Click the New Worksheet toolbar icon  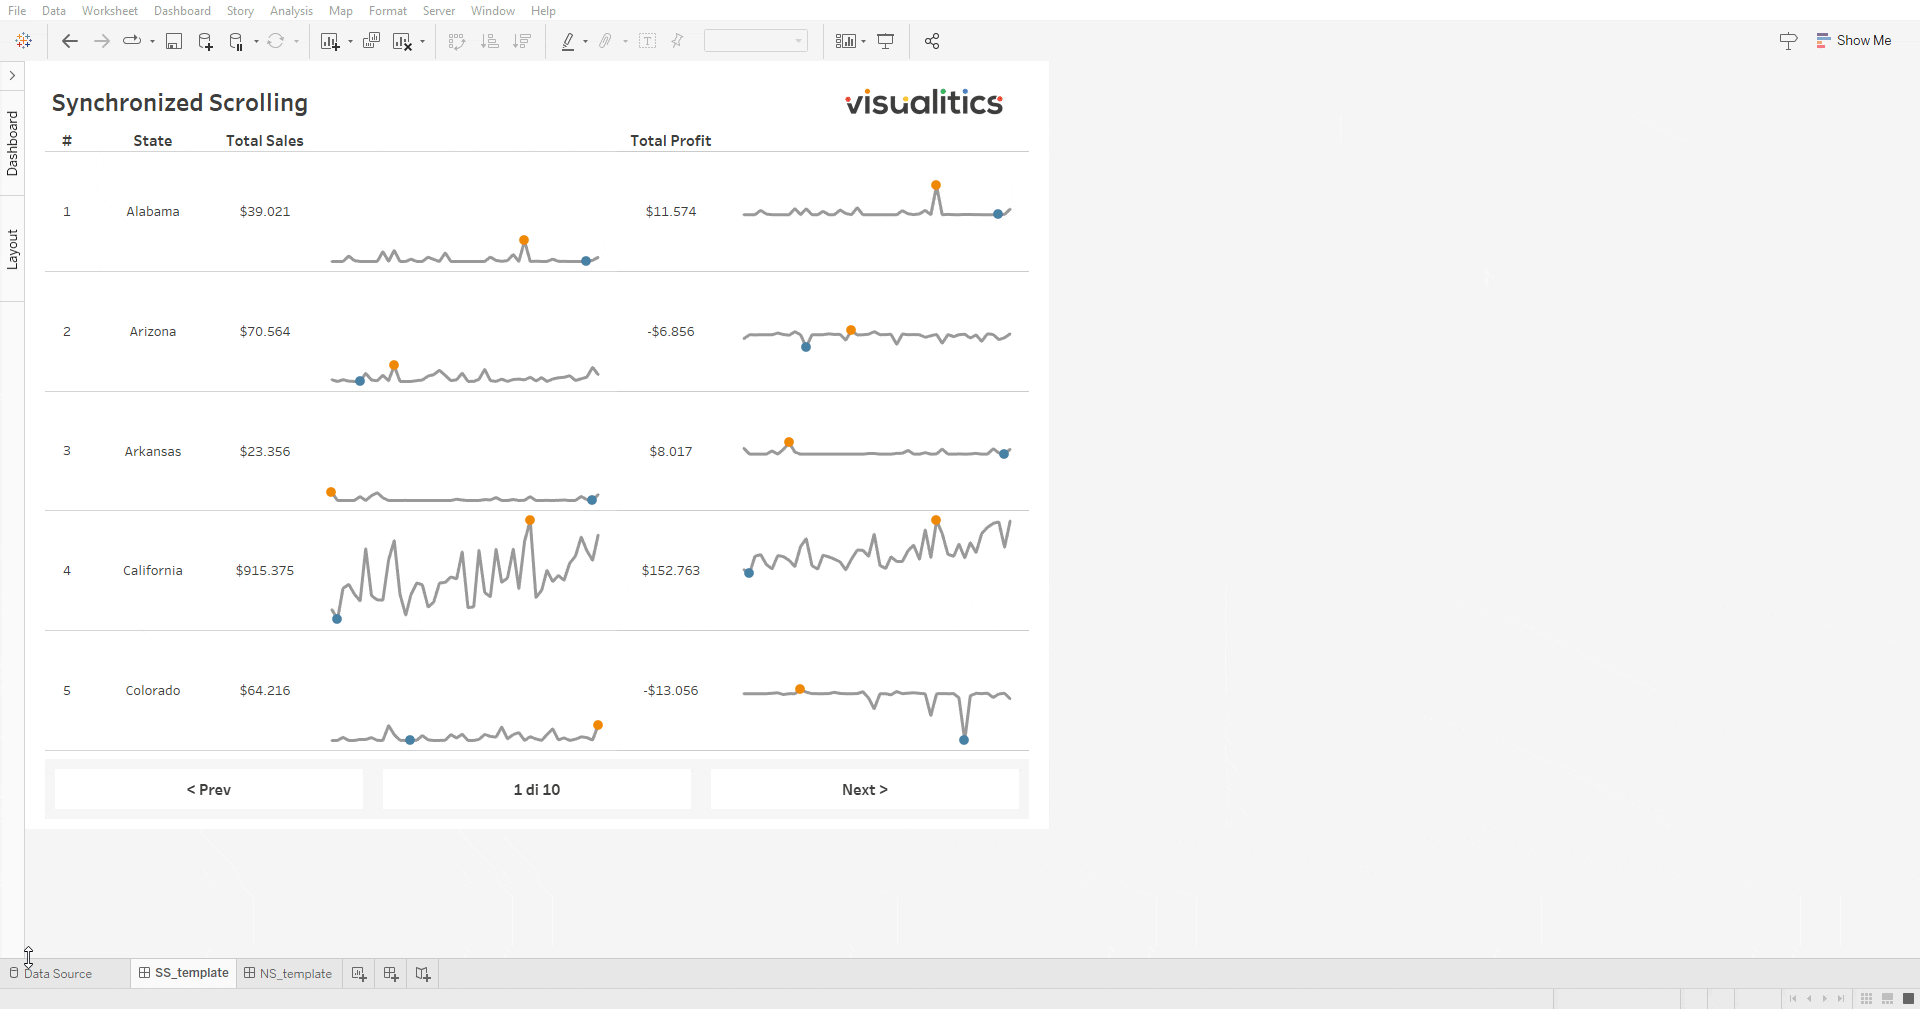tap(330, 41)
